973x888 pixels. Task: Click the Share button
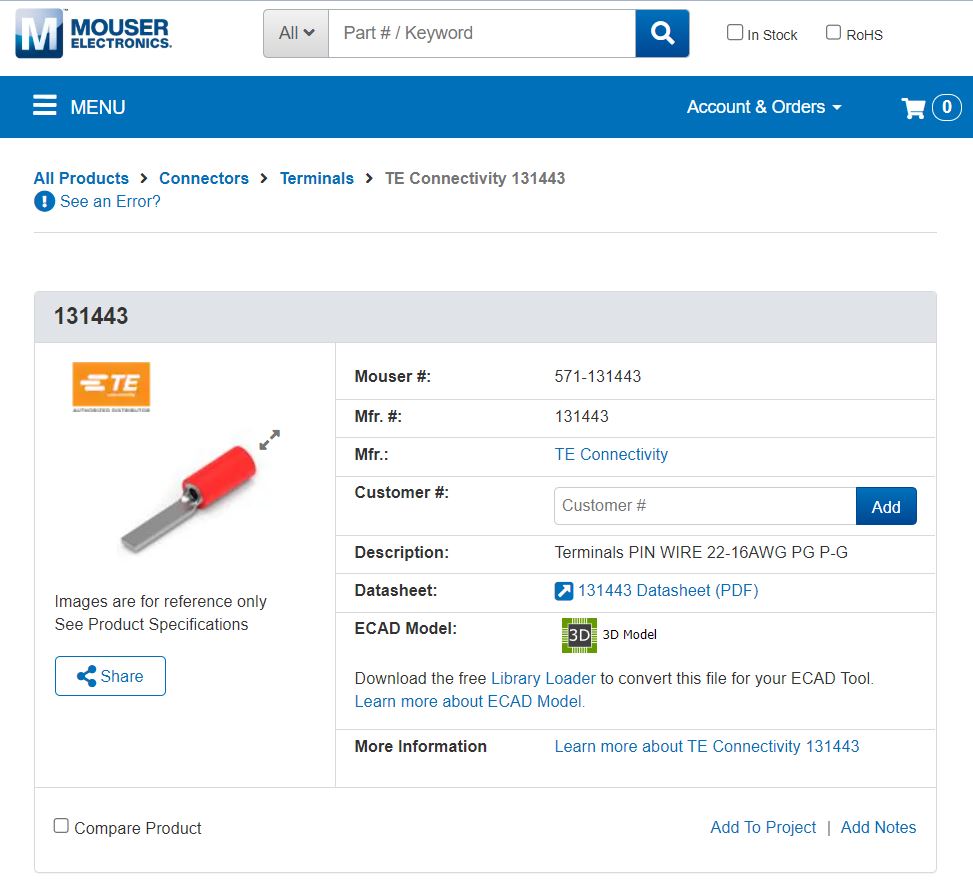click(110, 676)
